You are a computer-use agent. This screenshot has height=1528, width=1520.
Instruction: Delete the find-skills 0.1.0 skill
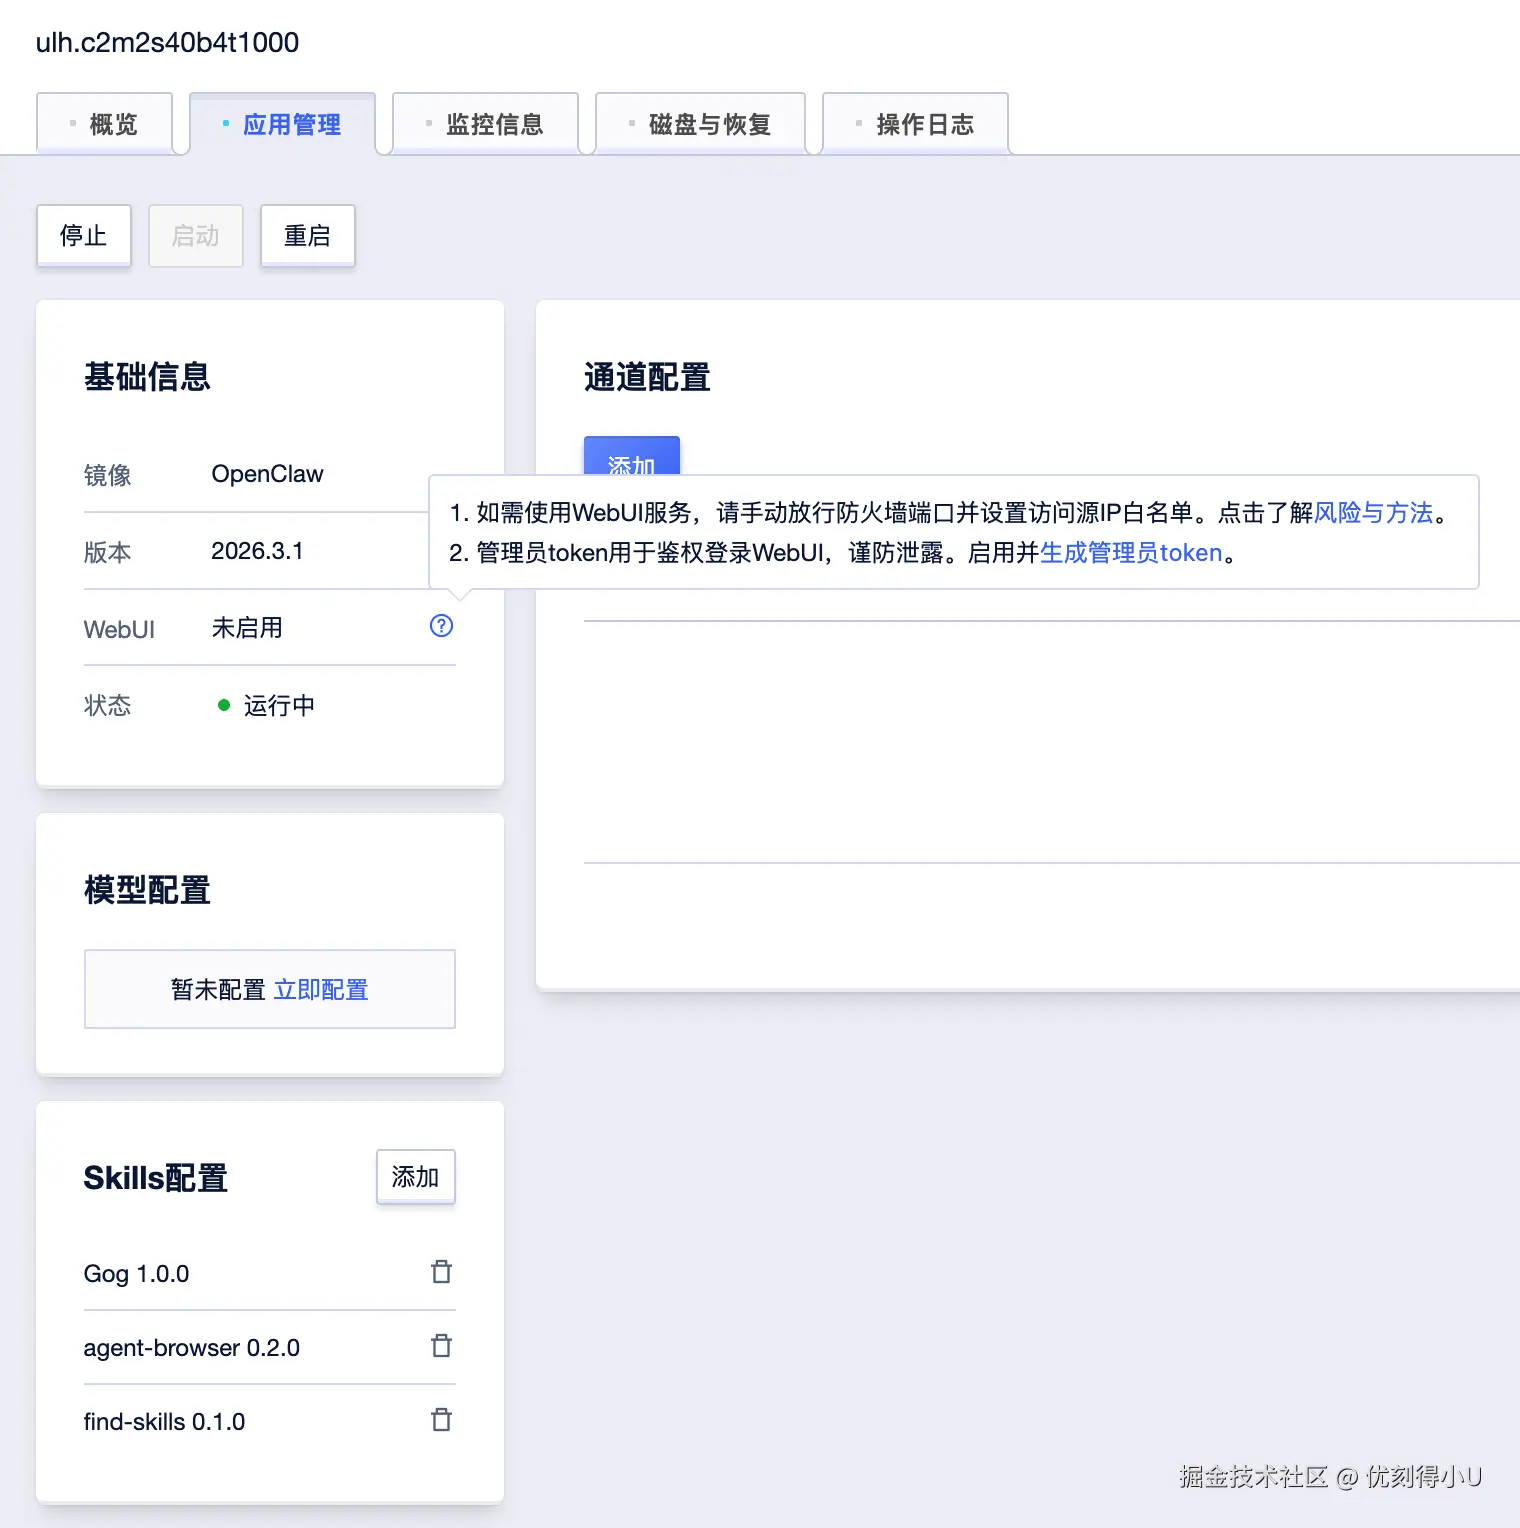(441, 1420)
